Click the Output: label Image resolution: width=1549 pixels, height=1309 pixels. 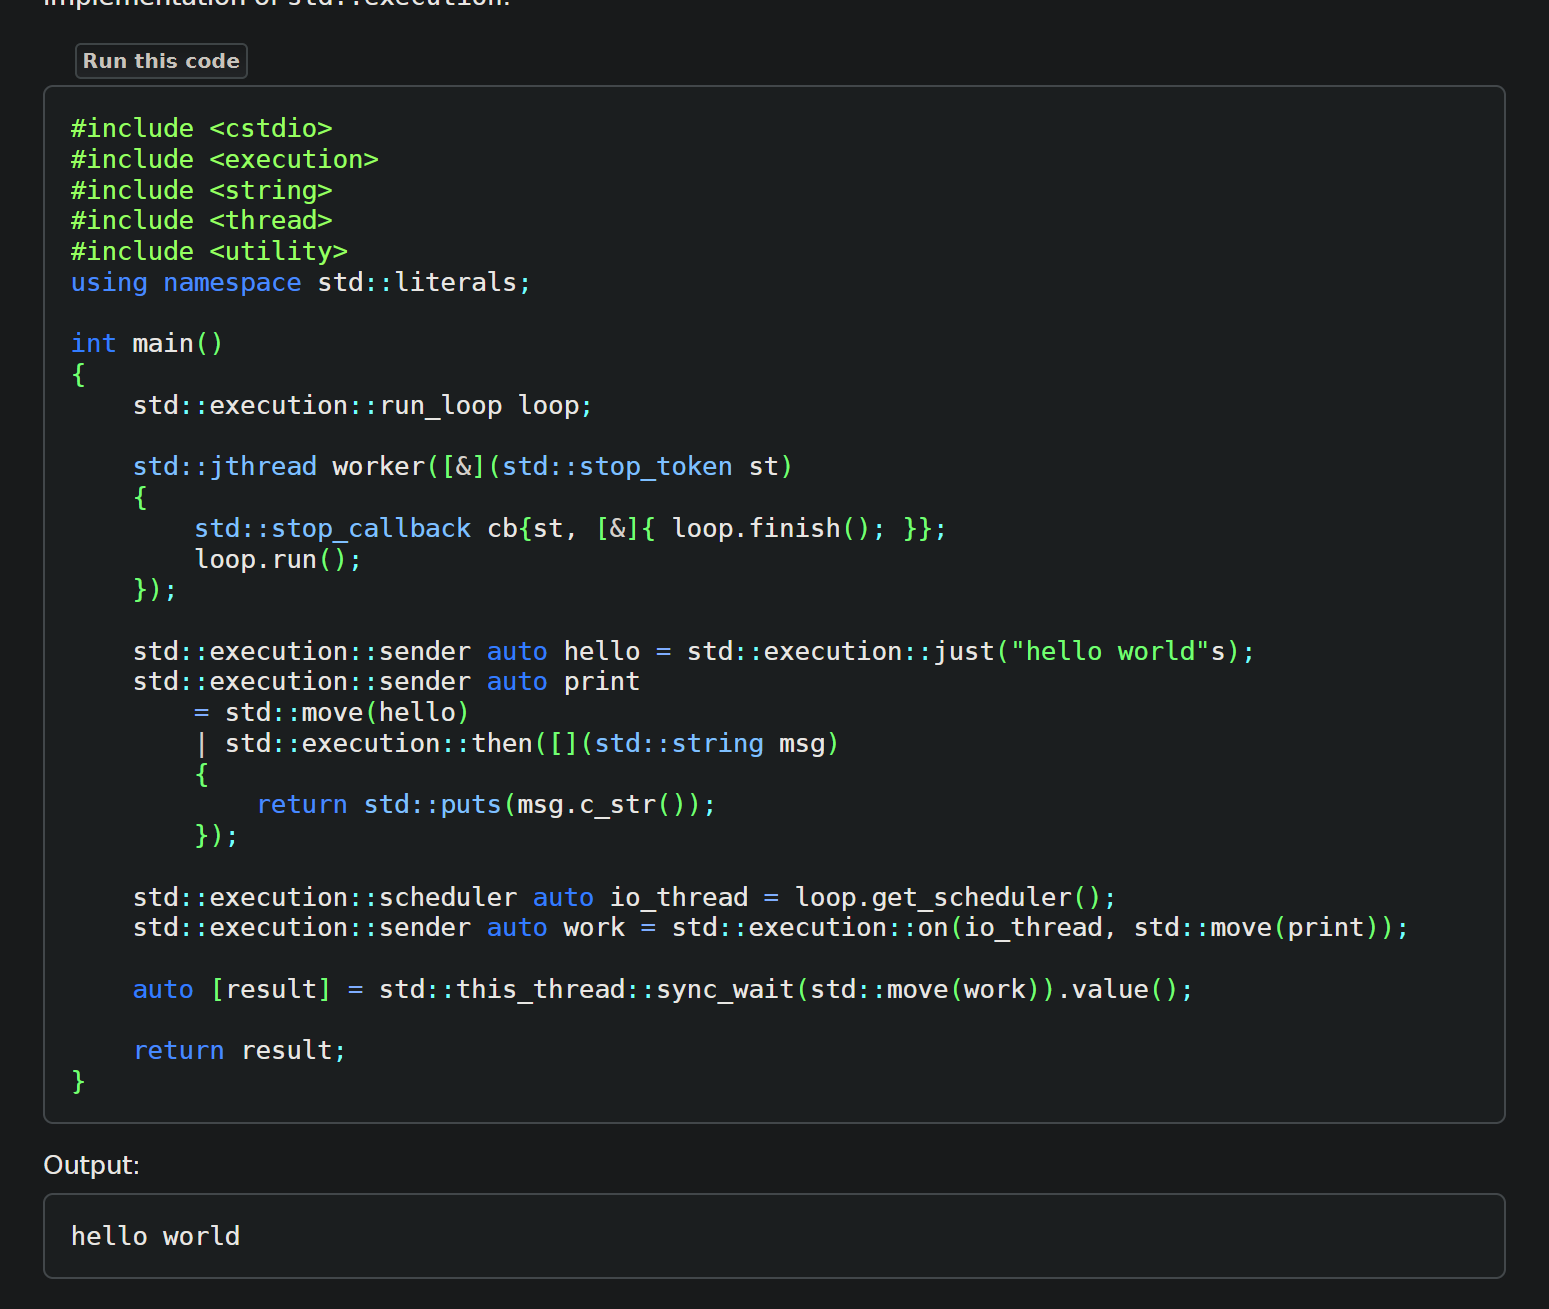91,1165
